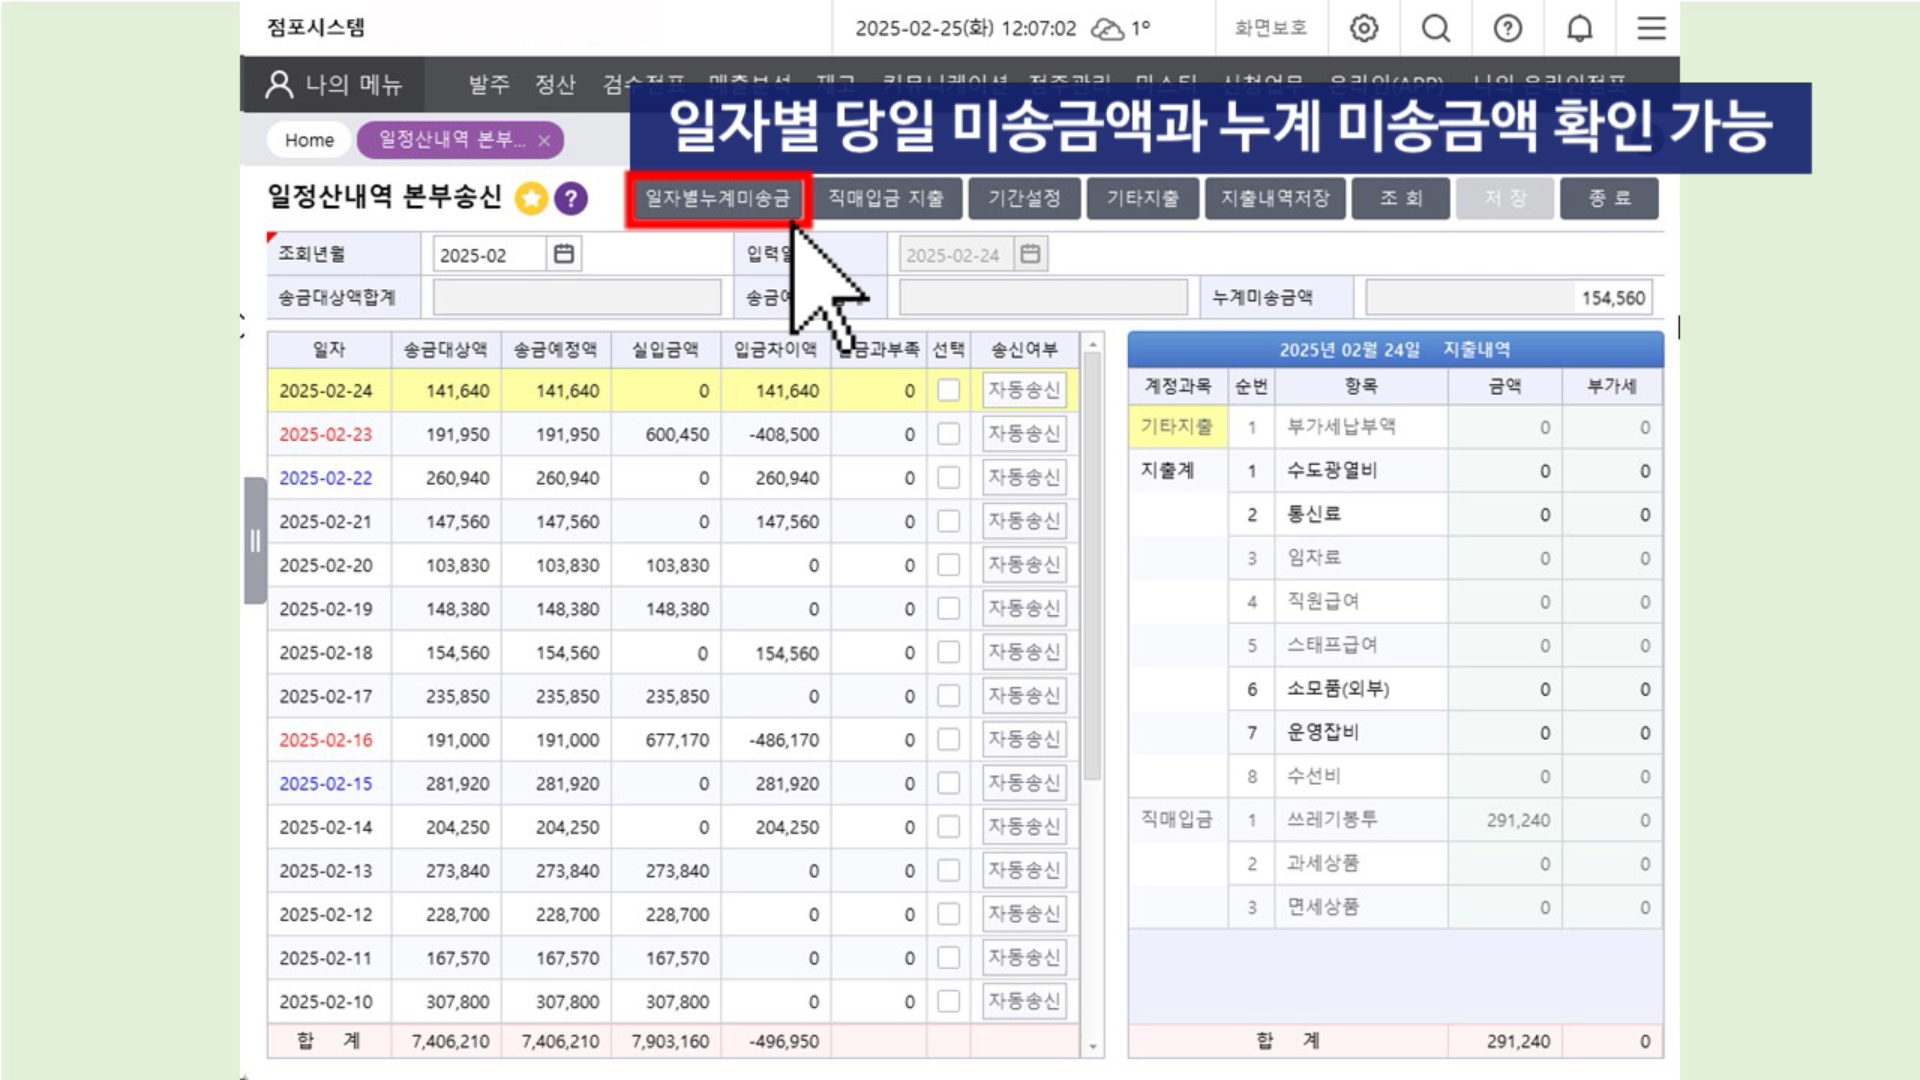
Task: Open the hamburger menu icon
Action: coord(1651,28)
